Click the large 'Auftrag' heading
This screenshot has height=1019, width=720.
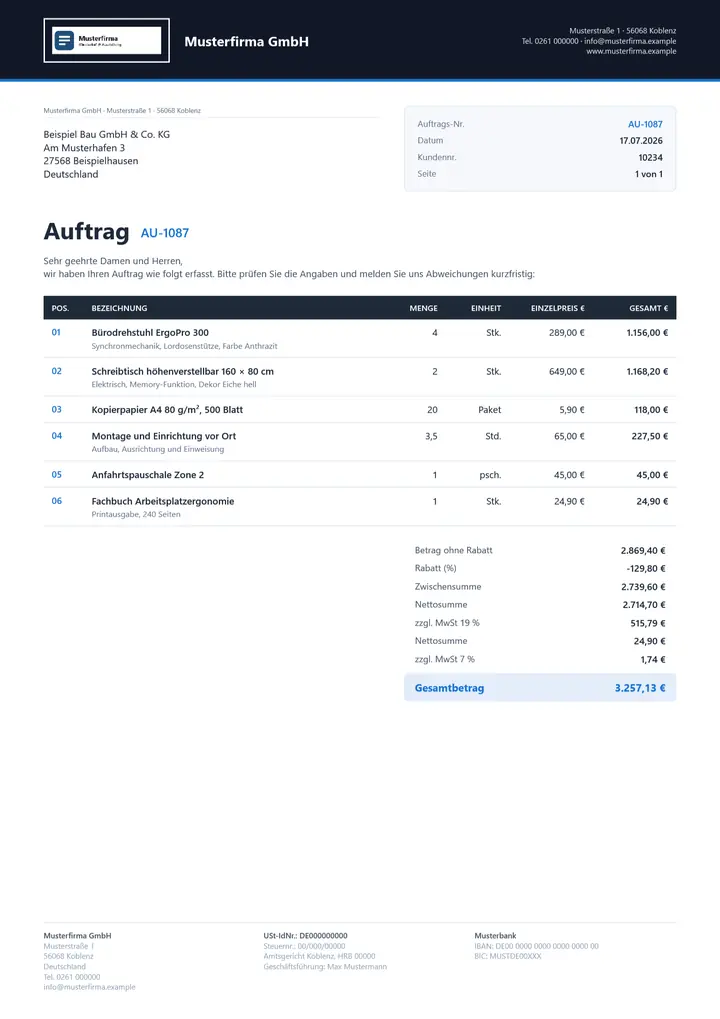point(86,231)
